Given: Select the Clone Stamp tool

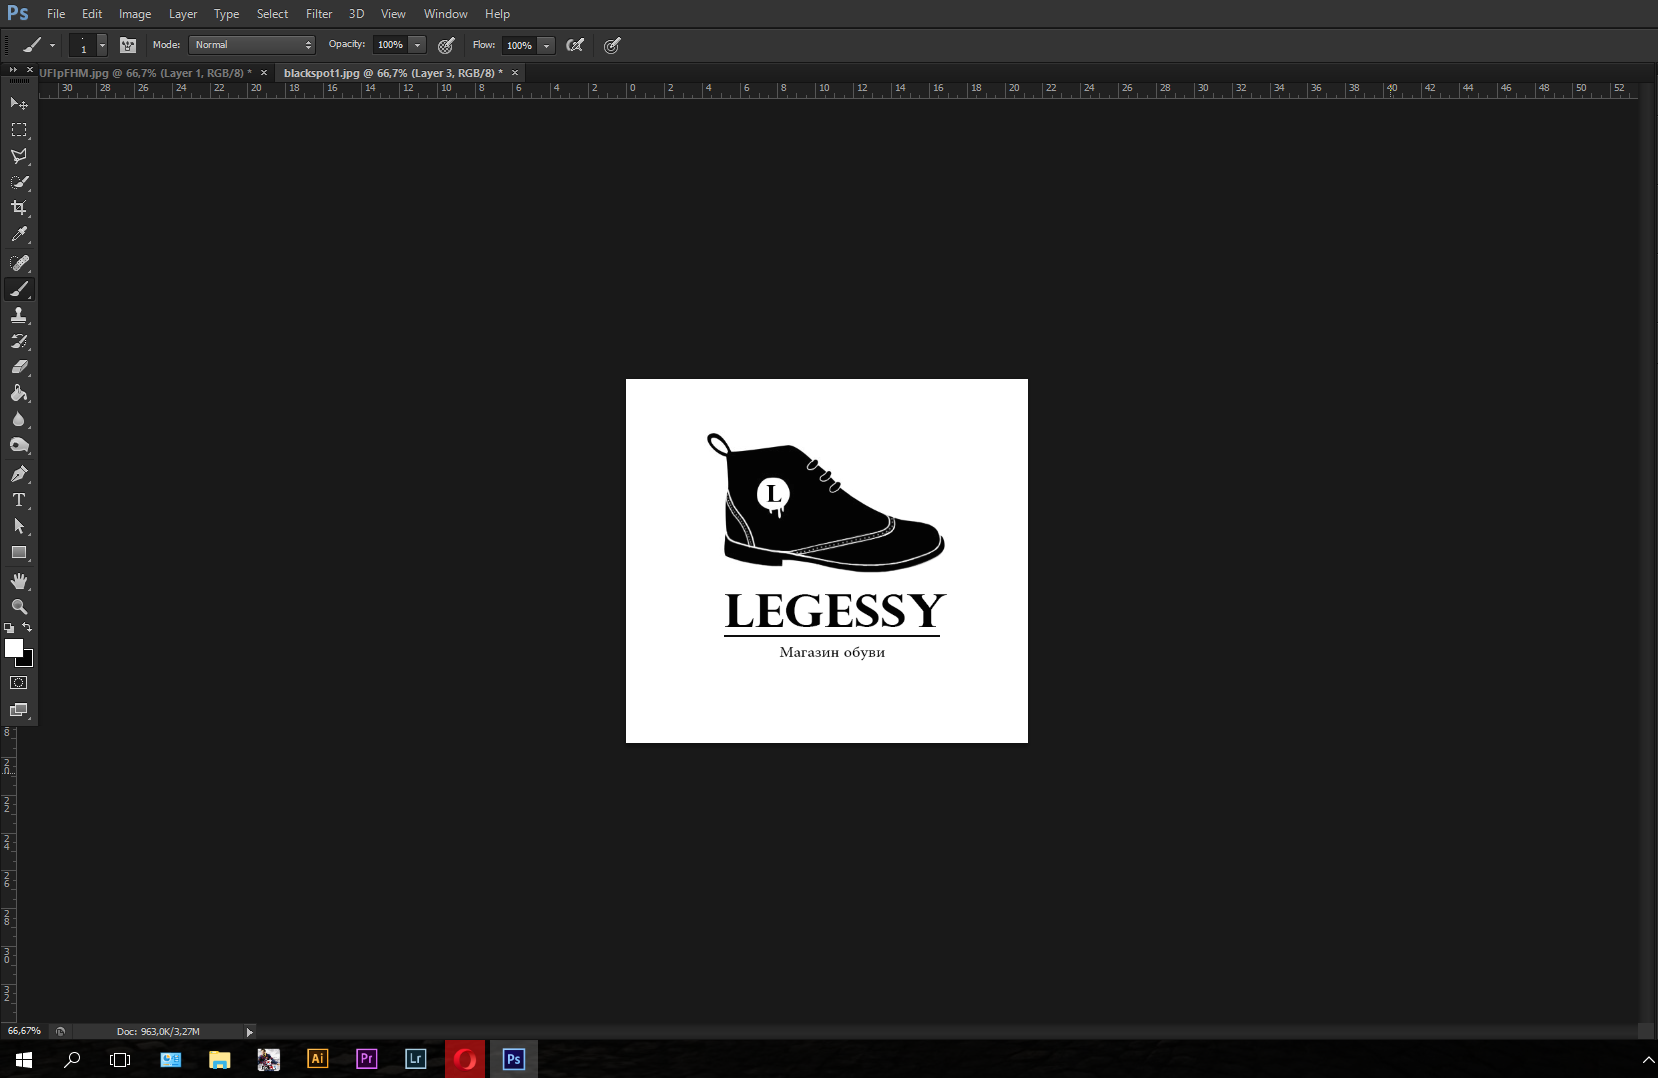Looking at the screenshot, I should (x=19, y=315).
